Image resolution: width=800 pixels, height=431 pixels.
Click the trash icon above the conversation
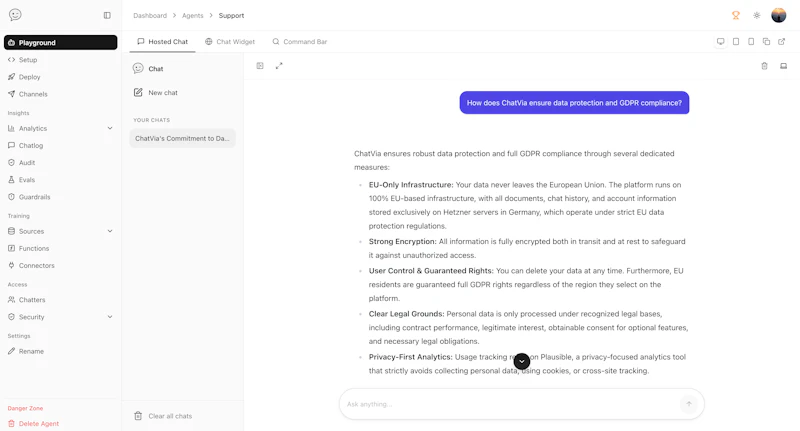(x=764, y=66)
